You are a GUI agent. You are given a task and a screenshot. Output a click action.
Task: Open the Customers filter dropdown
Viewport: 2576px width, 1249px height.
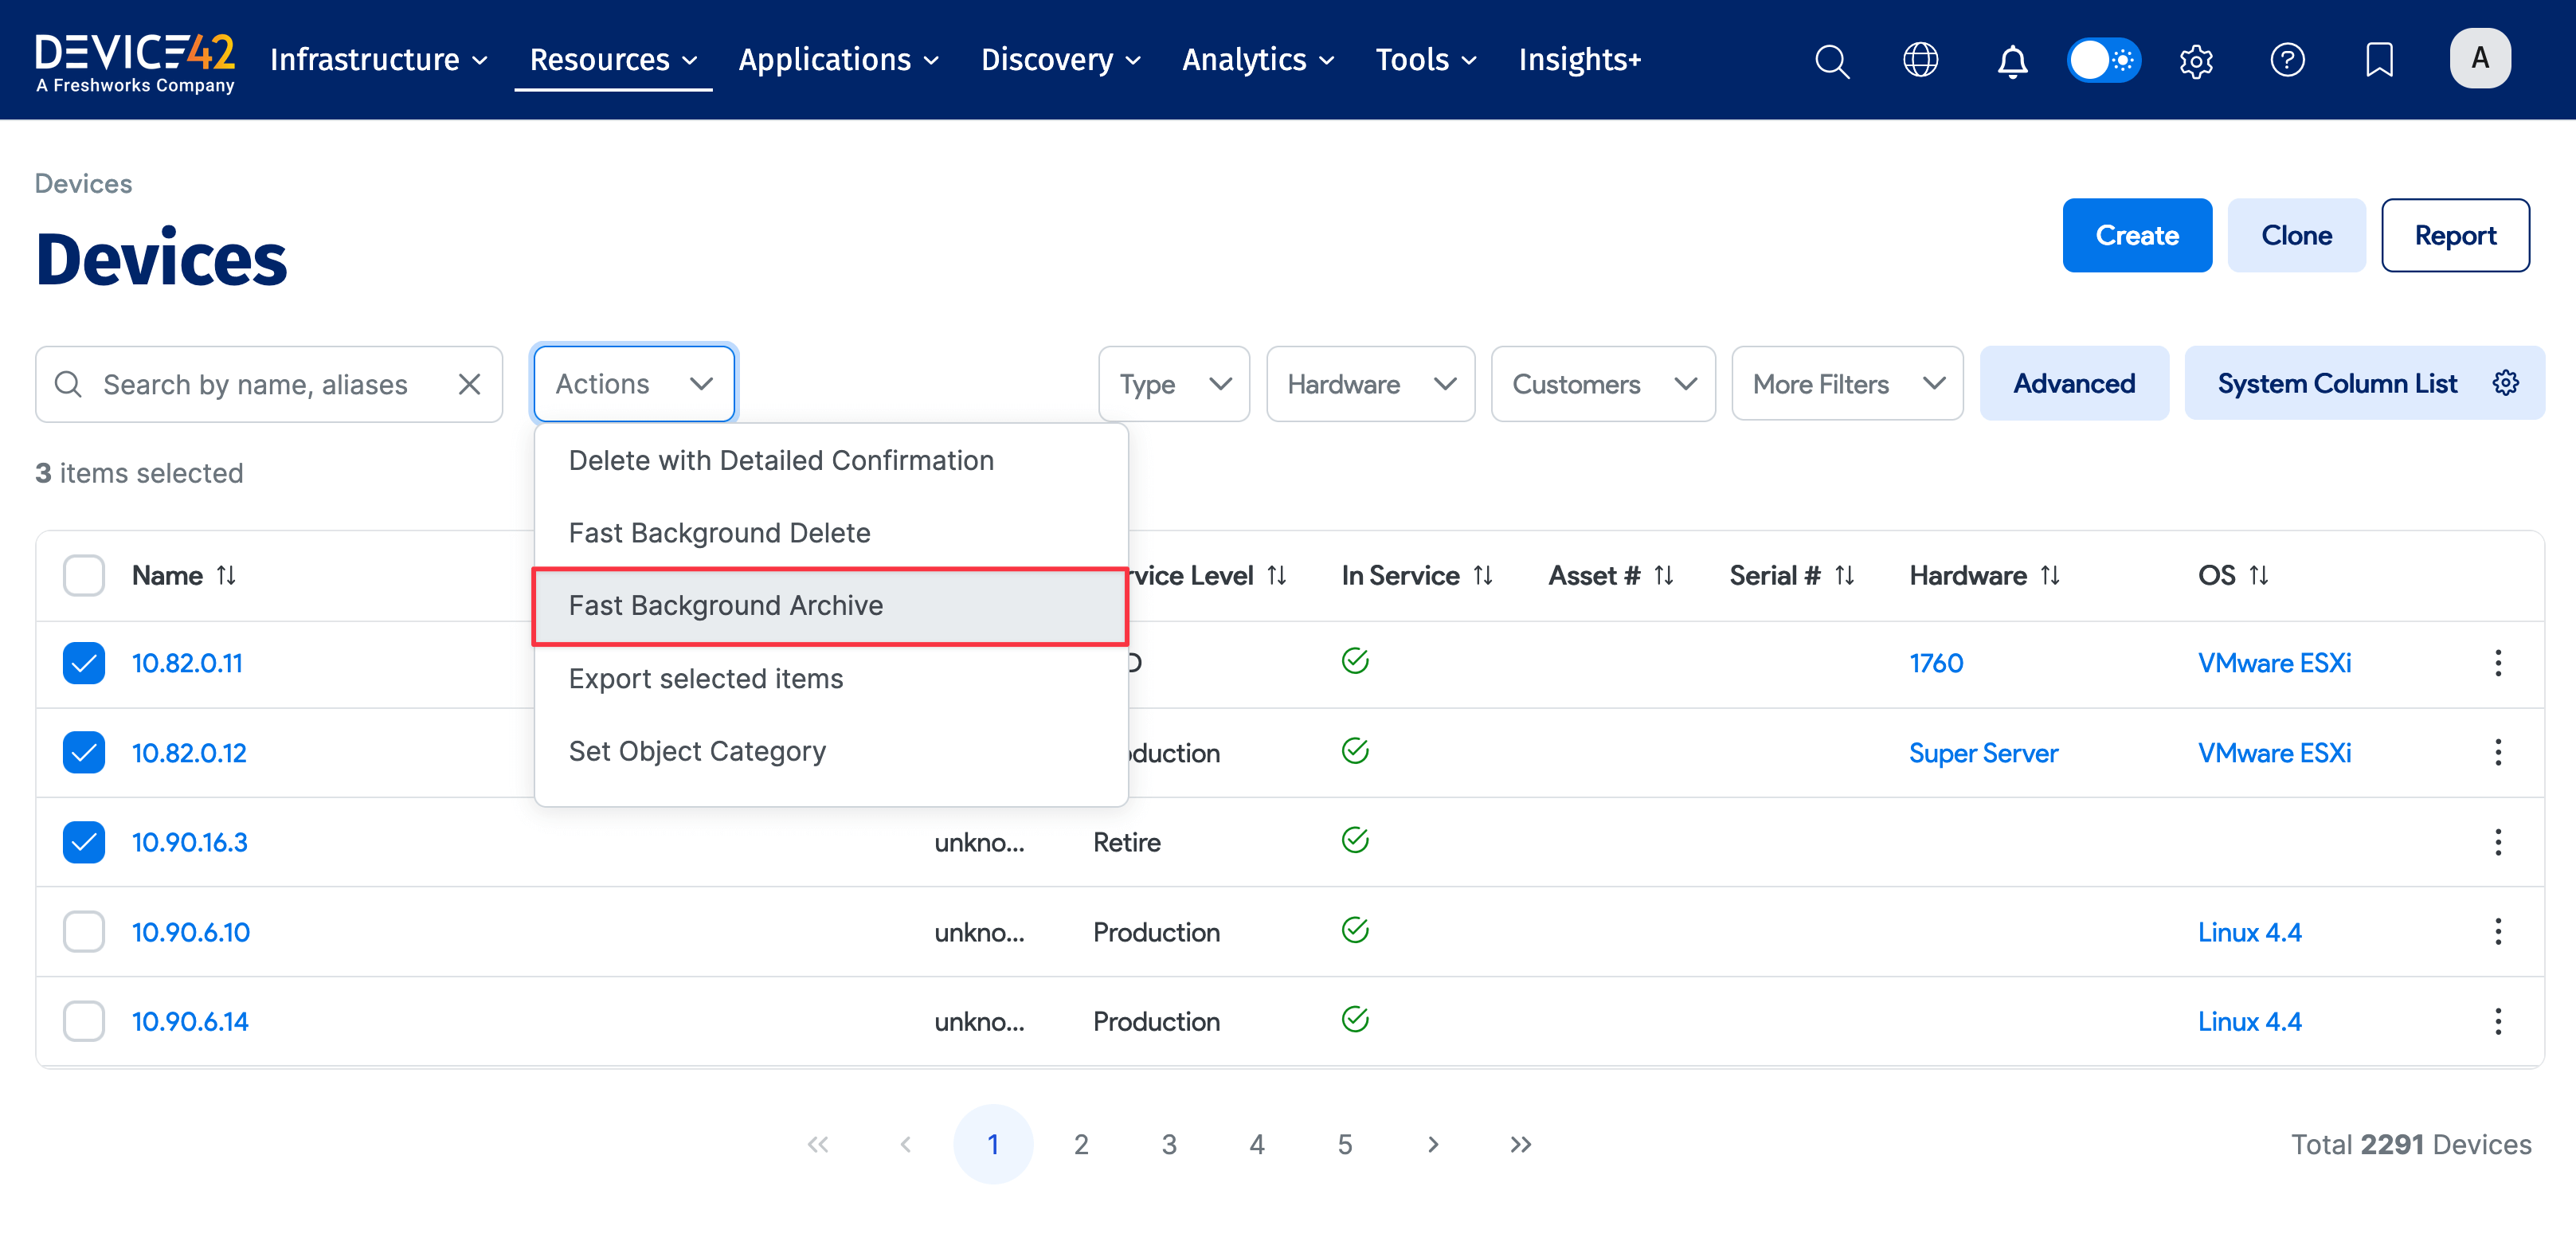pyautogui.click(x=1602, y=384)
